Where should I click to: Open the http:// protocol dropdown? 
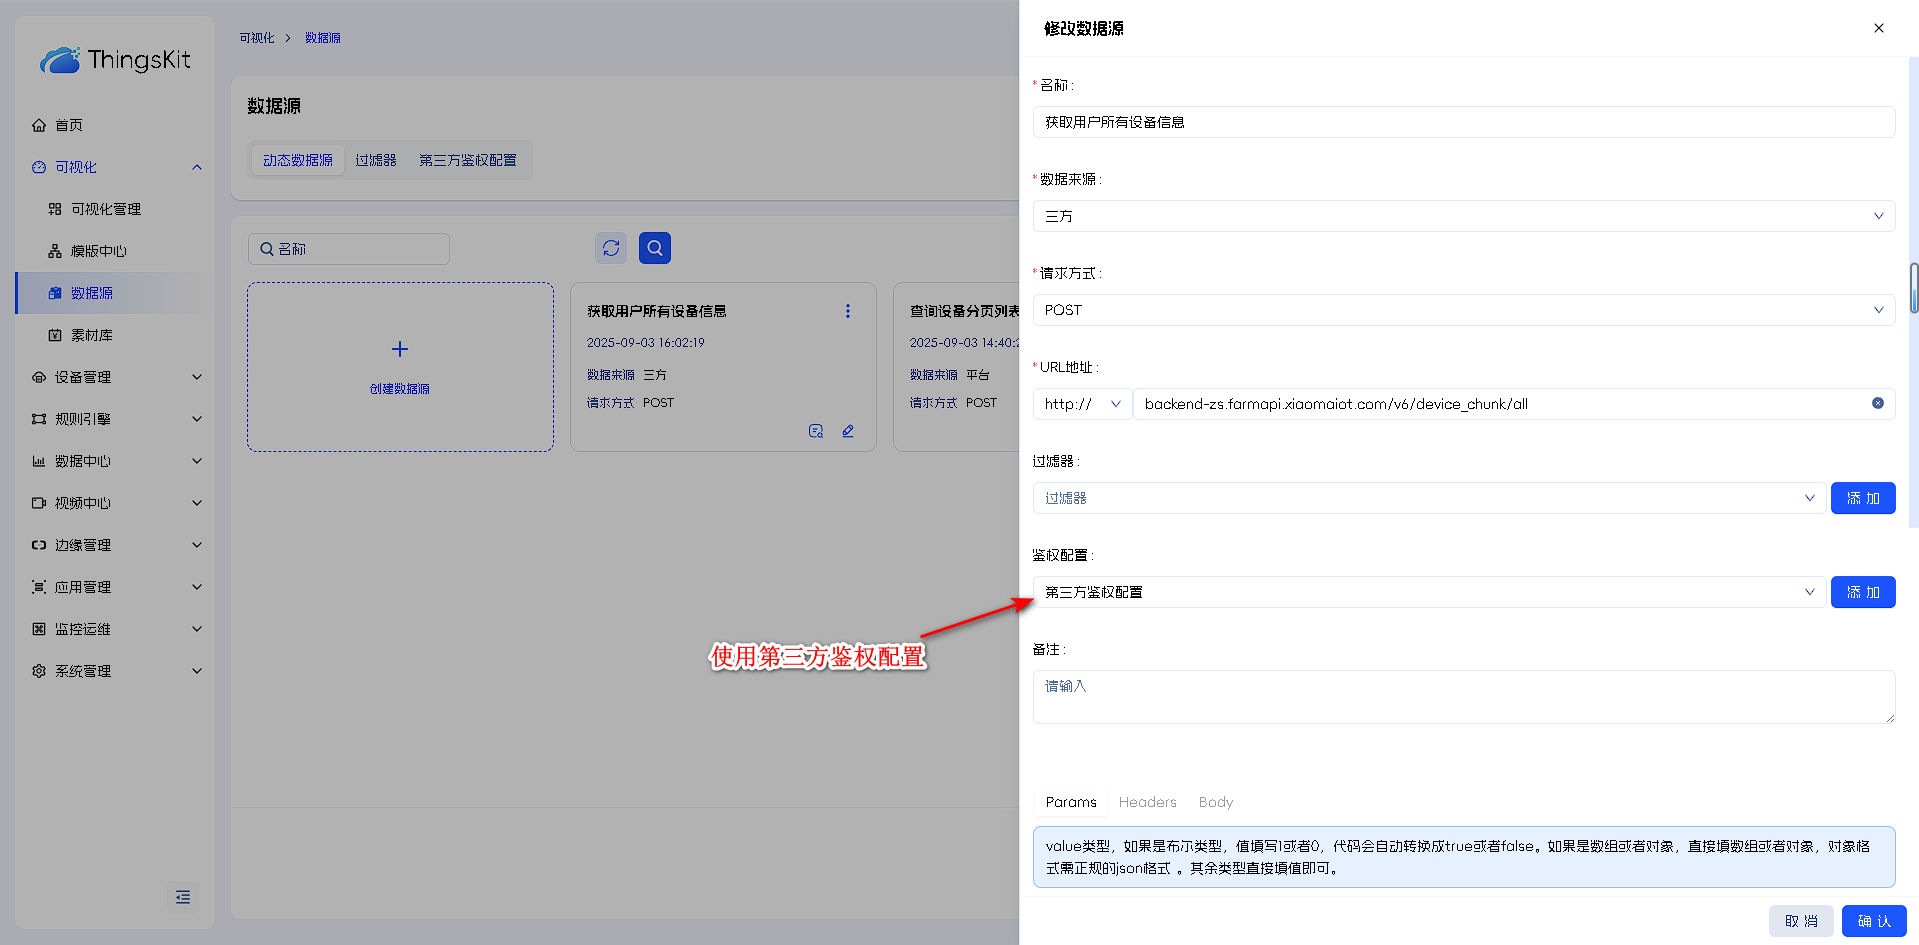[x=1082, y=404]
